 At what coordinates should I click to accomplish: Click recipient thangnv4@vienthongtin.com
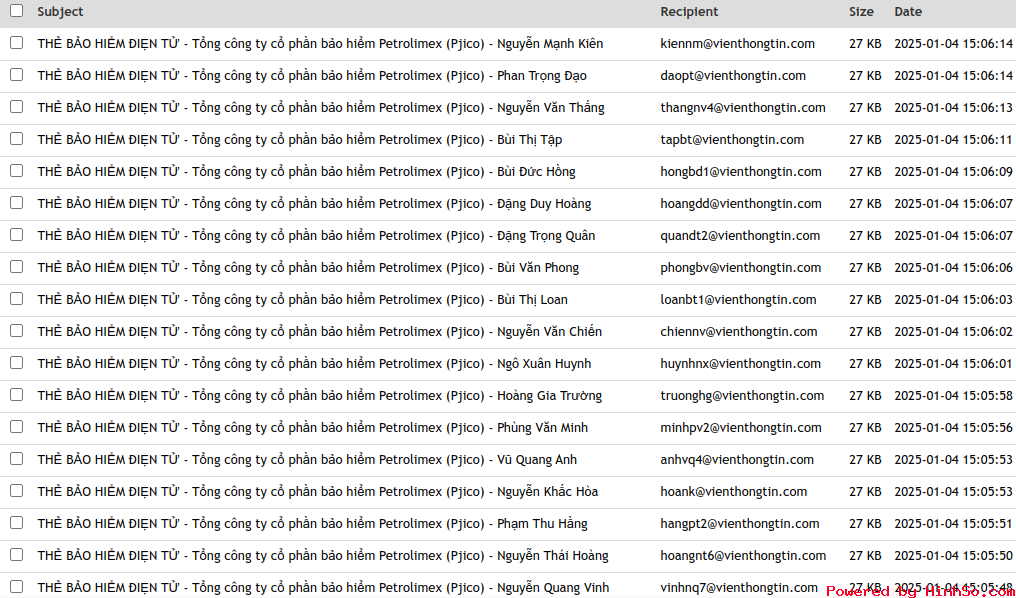[x=743, y=108]
